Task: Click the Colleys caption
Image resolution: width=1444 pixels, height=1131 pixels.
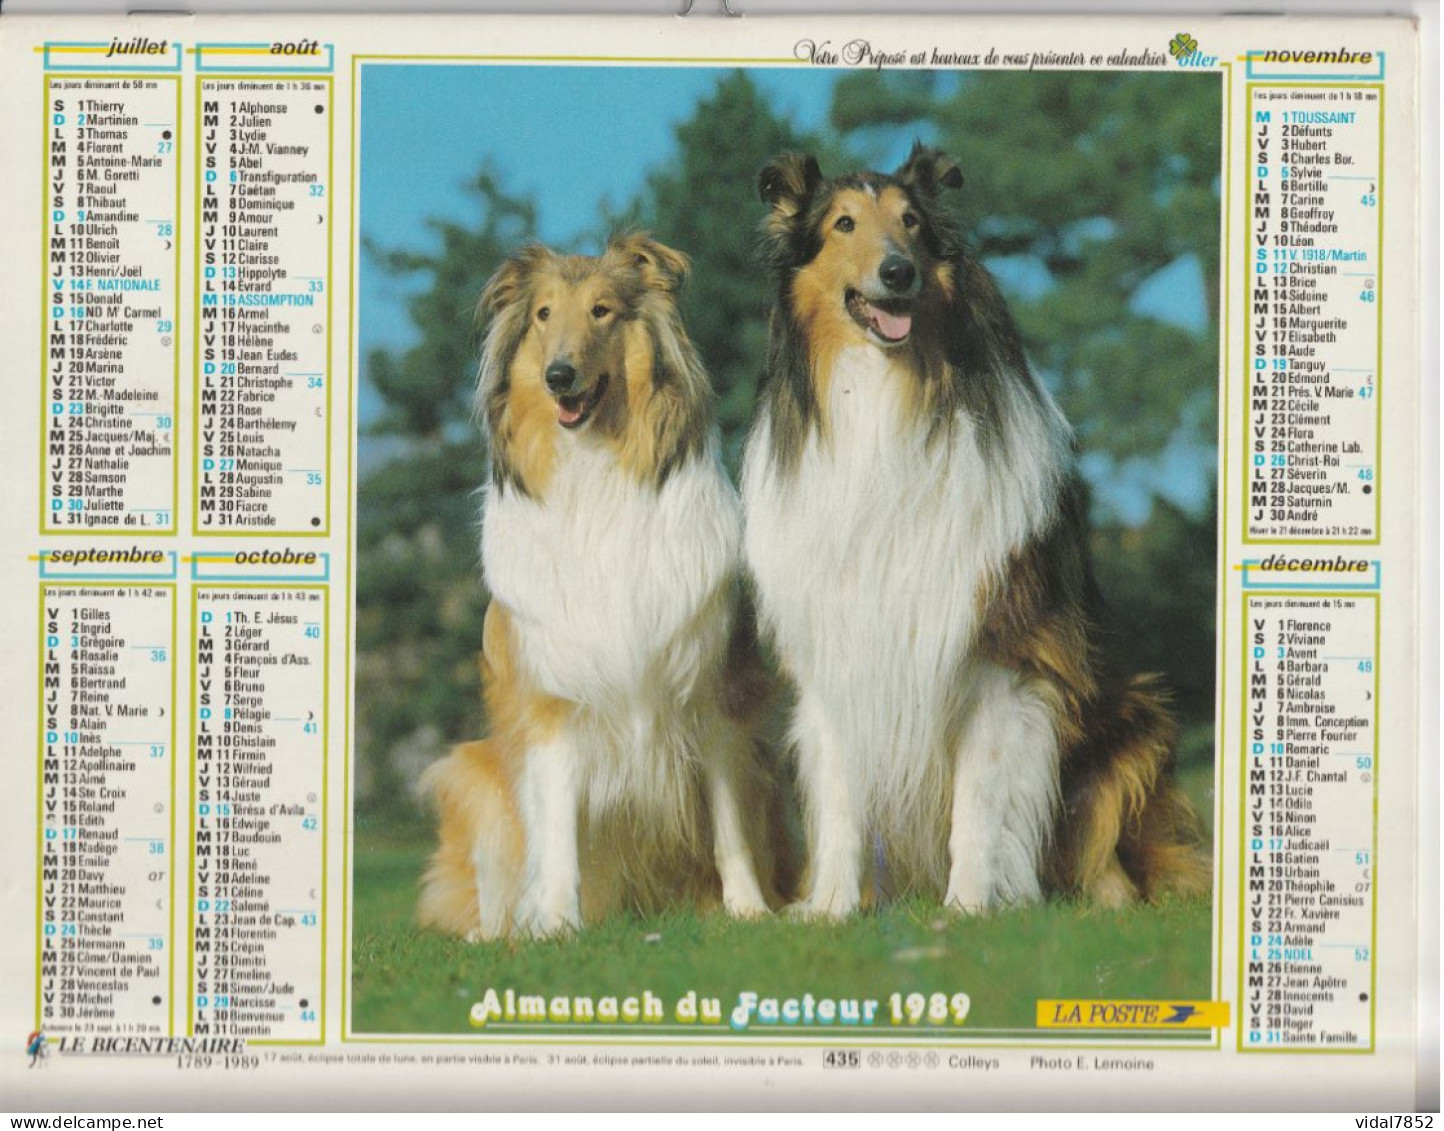Action: (974, 1063)
